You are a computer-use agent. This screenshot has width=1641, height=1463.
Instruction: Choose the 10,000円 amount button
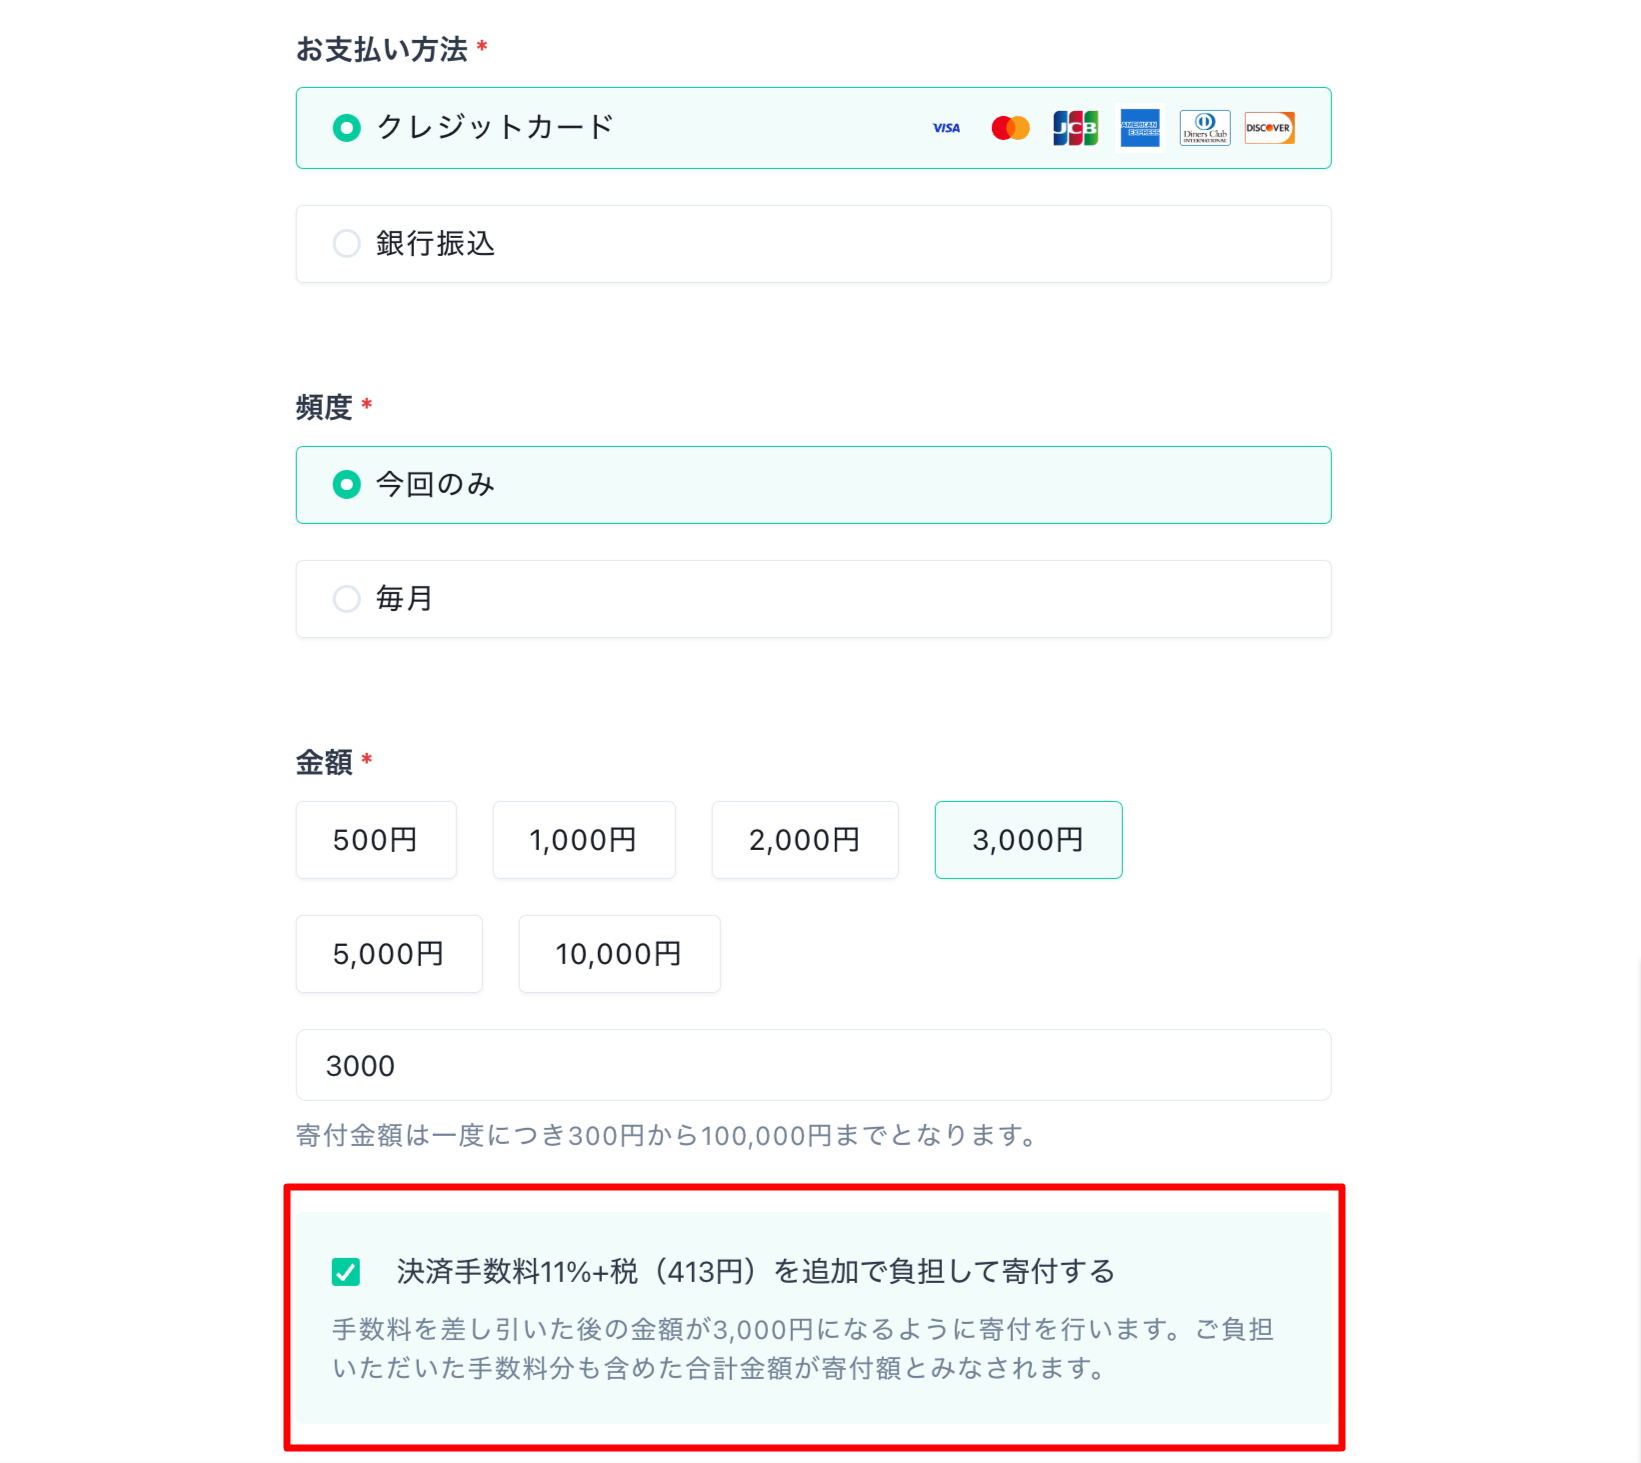coord(618,953)
